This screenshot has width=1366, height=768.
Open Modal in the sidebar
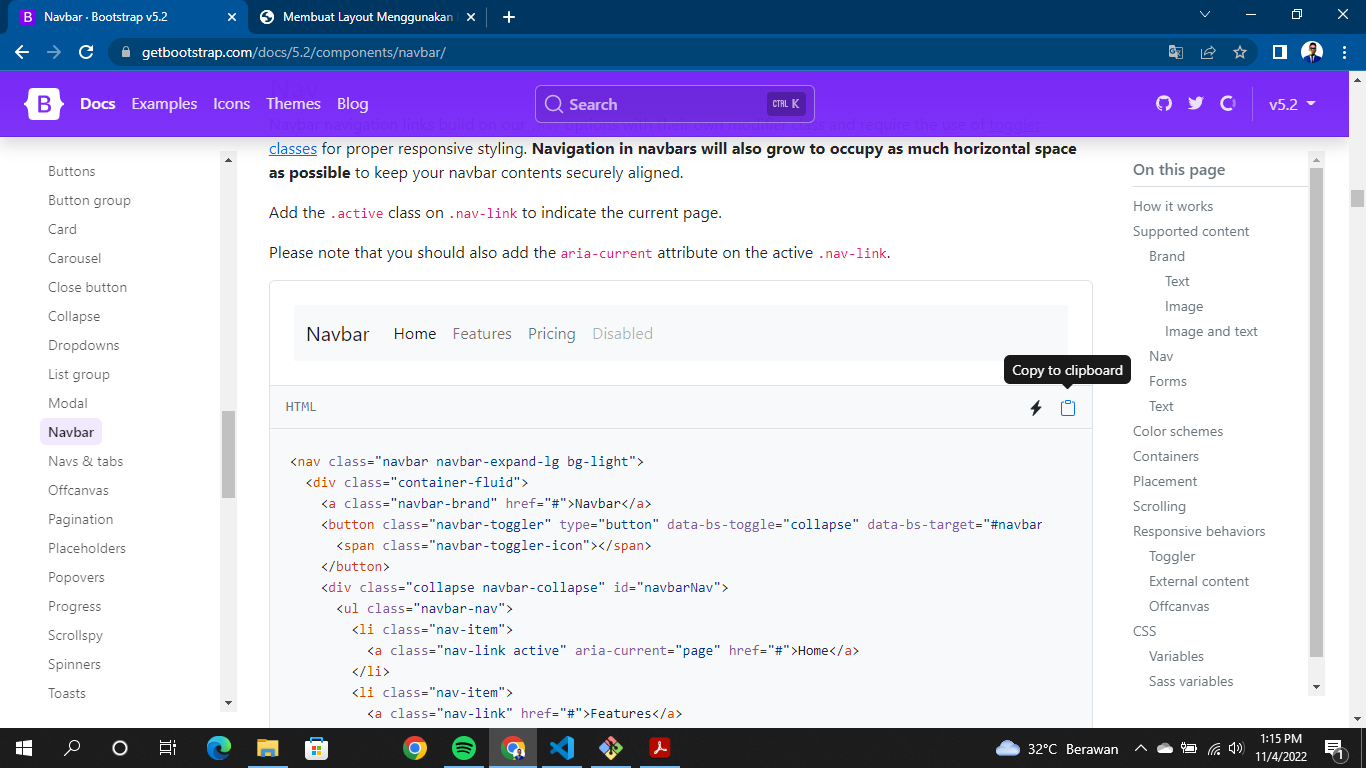(x=68, y=403)
